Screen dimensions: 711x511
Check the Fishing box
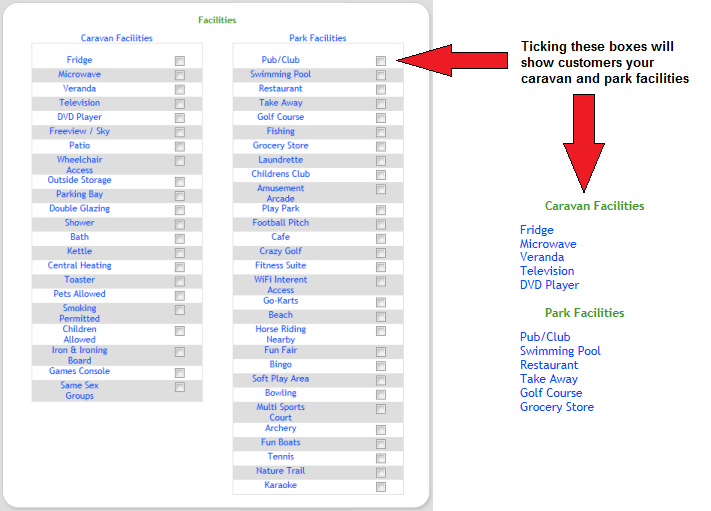381,132
